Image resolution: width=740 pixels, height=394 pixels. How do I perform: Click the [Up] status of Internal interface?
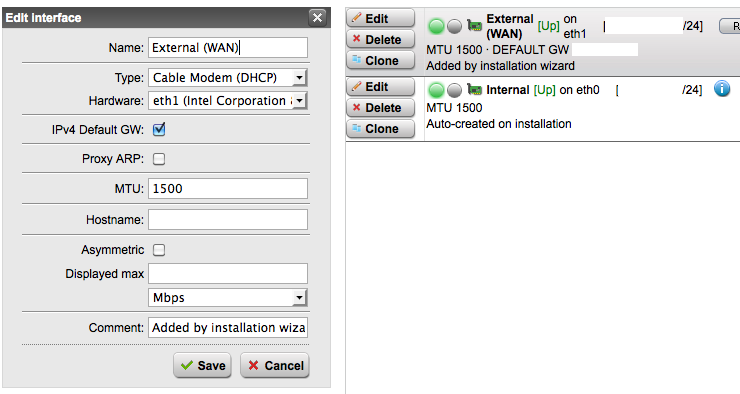(x=545, y=90)
